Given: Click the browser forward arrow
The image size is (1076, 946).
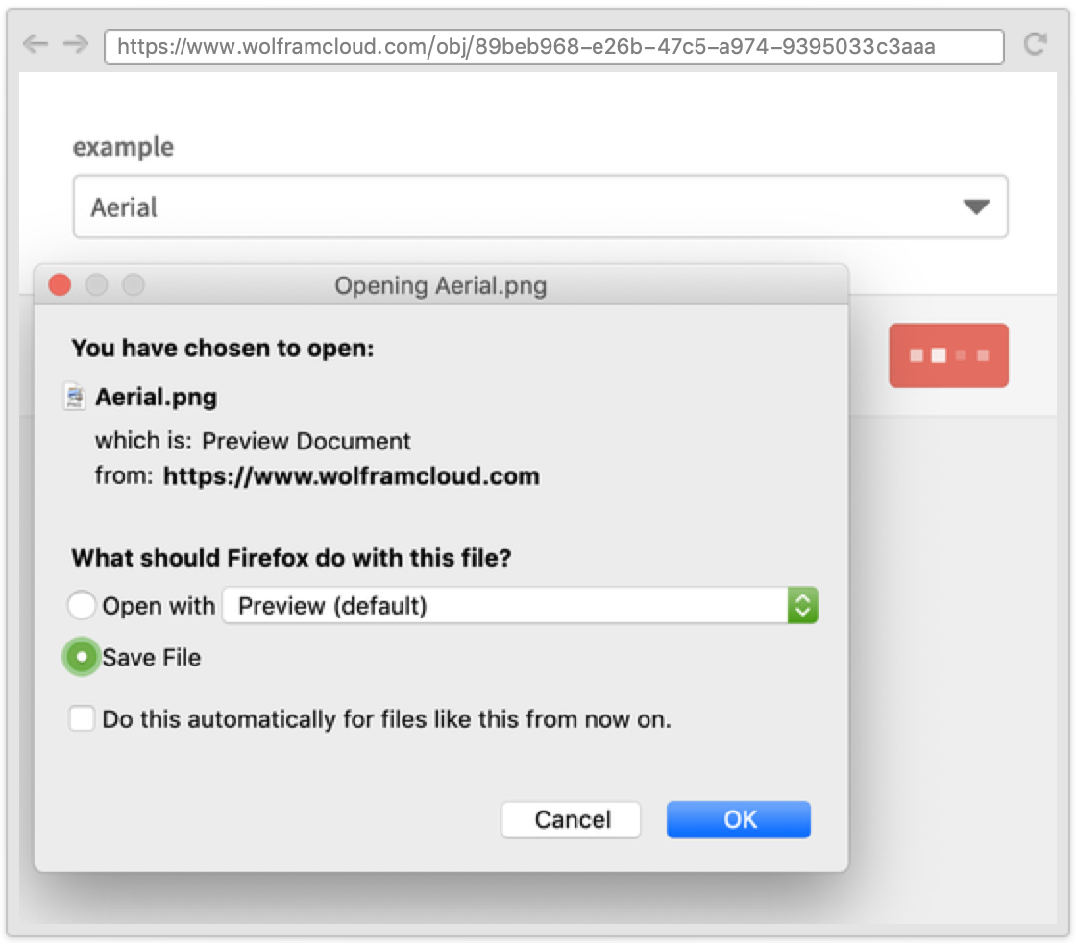Looking at the screenshot, I should pos(75,45).
